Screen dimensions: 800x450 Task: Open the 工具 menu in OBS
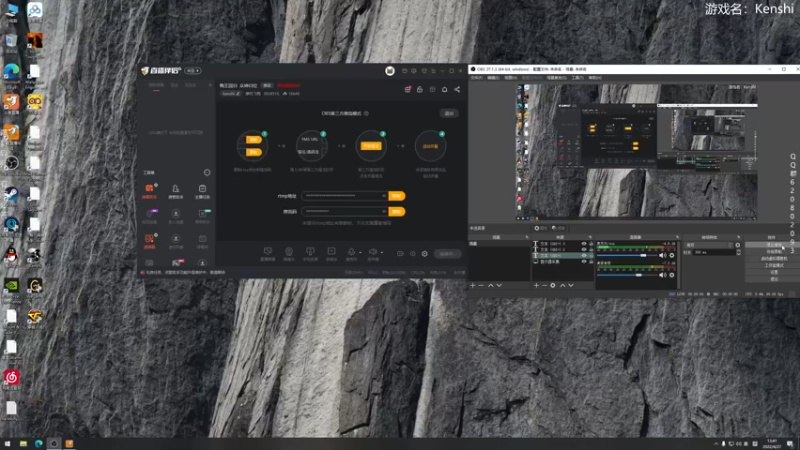pyautogui.click(x=577, y=78)
